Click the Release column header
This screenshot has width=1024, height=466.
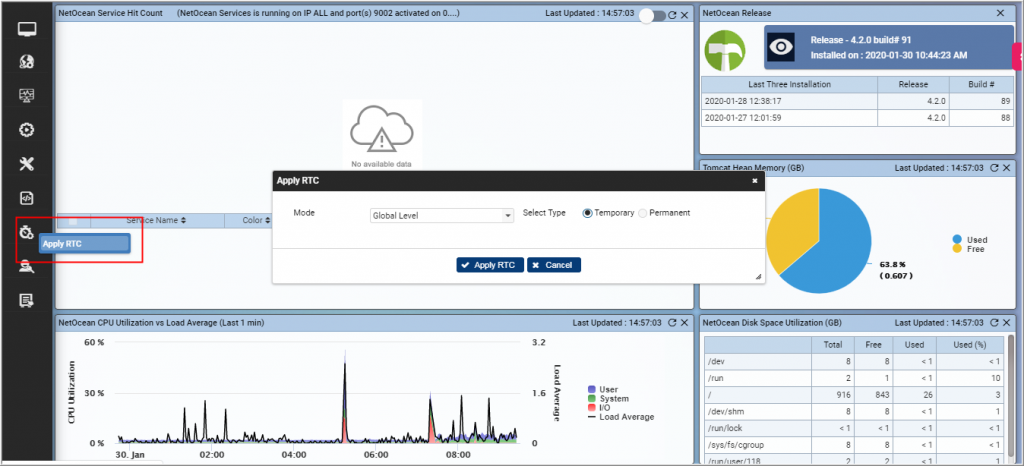(914, 84)
